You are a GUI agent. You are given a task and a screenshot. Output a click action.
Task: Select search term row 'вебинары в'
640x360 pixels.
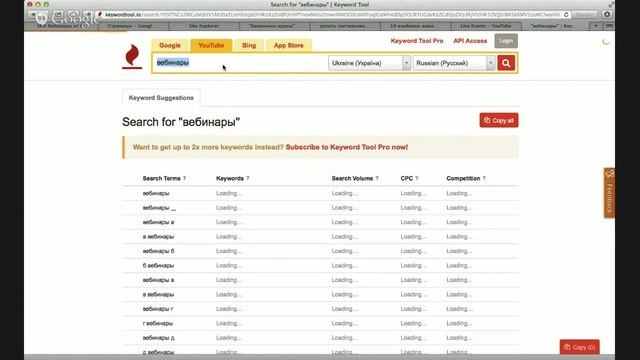[320, 280]
